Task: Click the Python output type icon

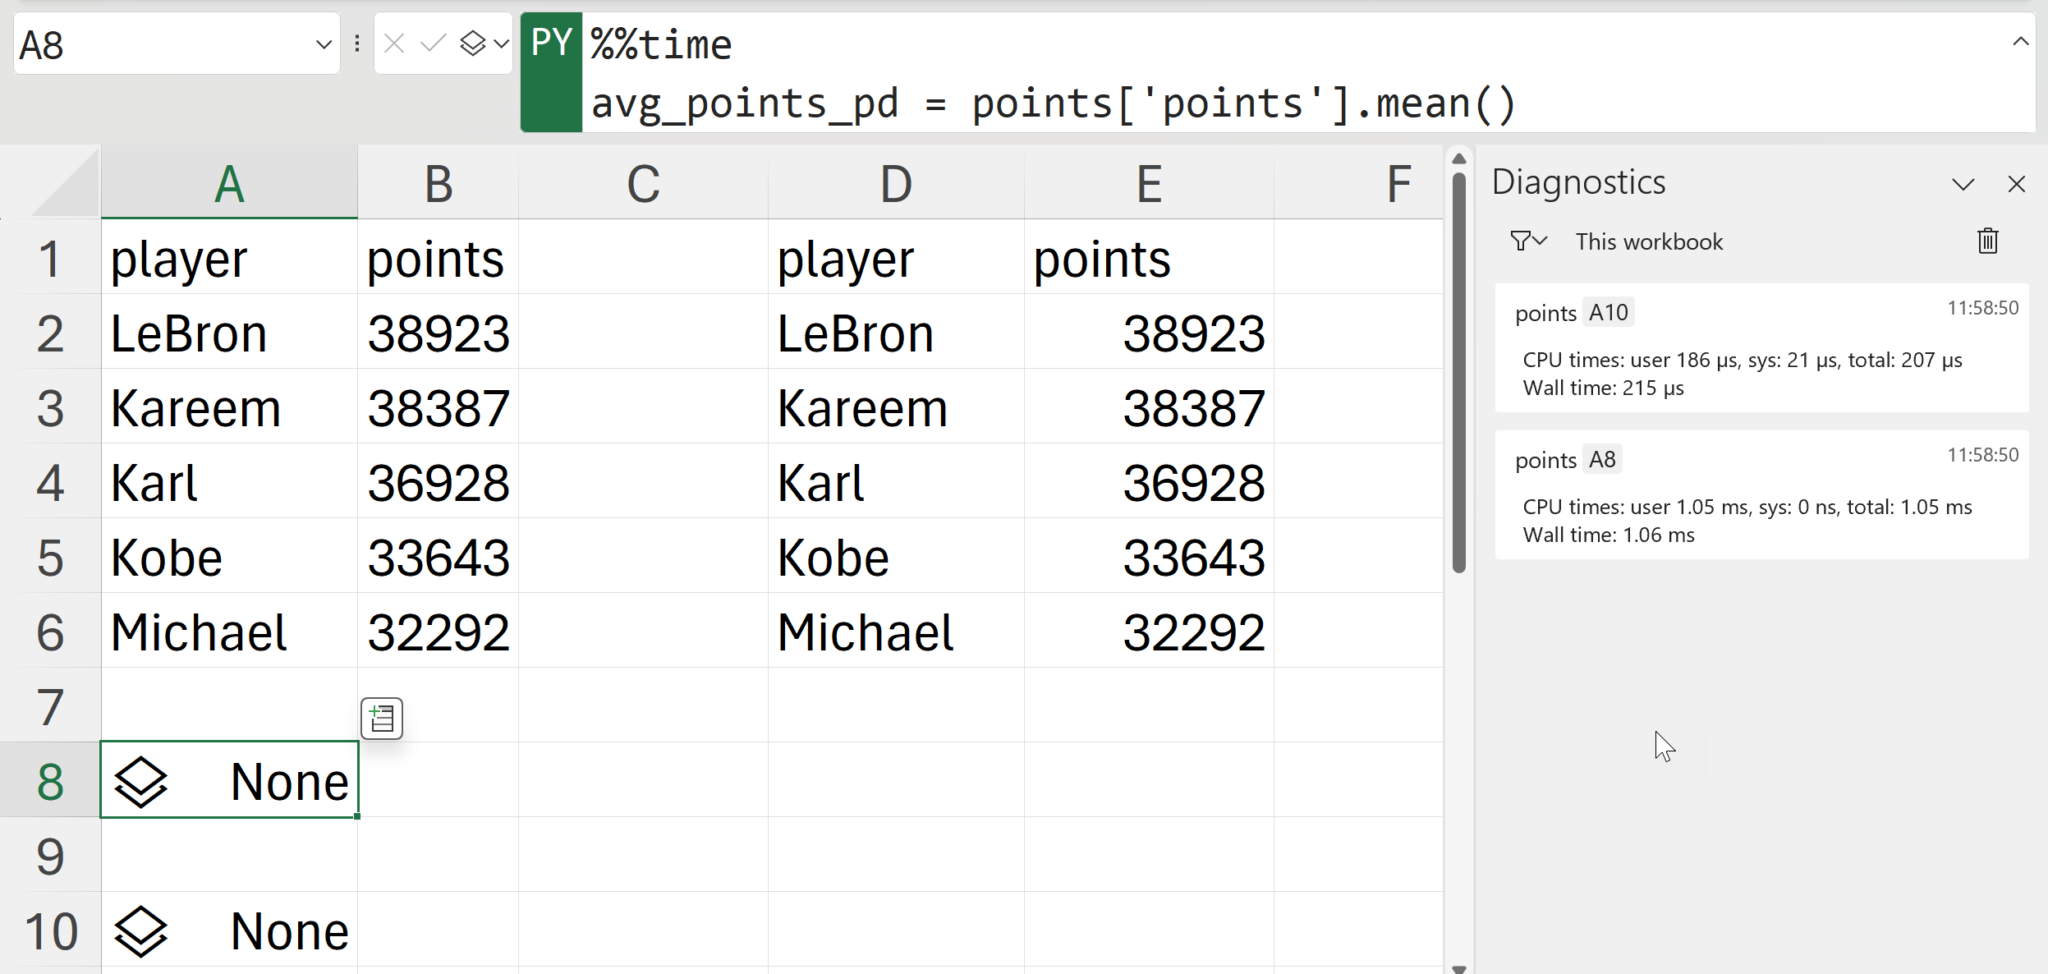Action: 472,44
